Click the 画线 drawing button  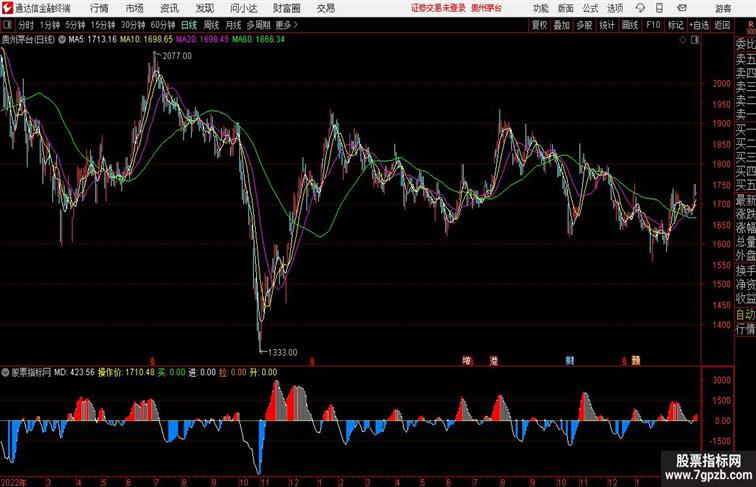pos(630,25)
